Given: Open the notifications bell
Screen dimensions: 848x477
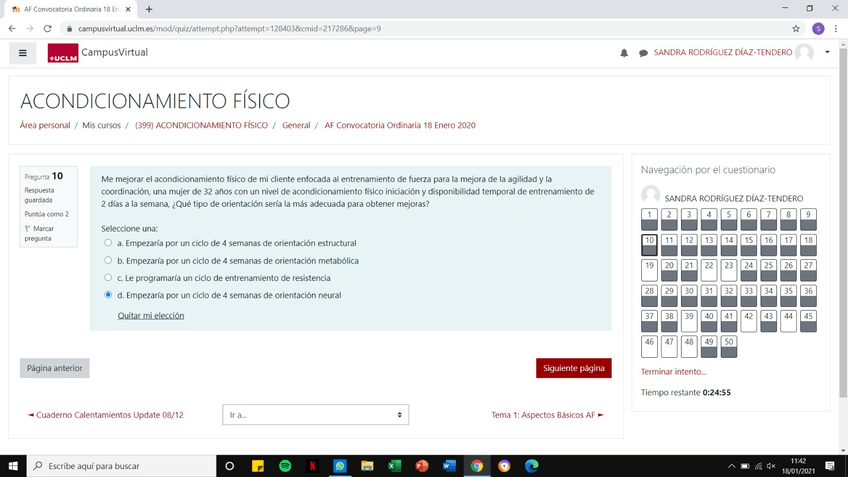Looking at the screenshot, I should pyautogui.click(x=624, y=53).
